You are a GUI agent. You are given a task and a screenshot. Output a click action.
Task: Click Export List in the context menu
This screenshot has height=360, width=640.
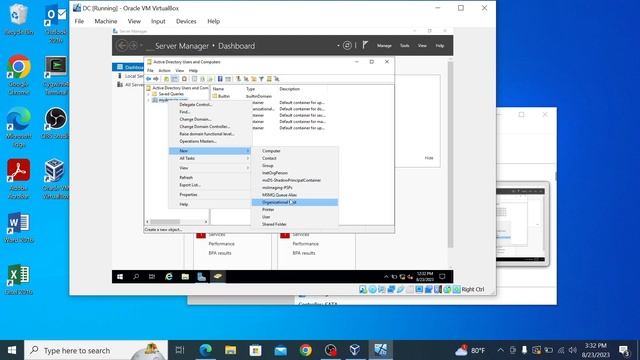tap(210, 185)
